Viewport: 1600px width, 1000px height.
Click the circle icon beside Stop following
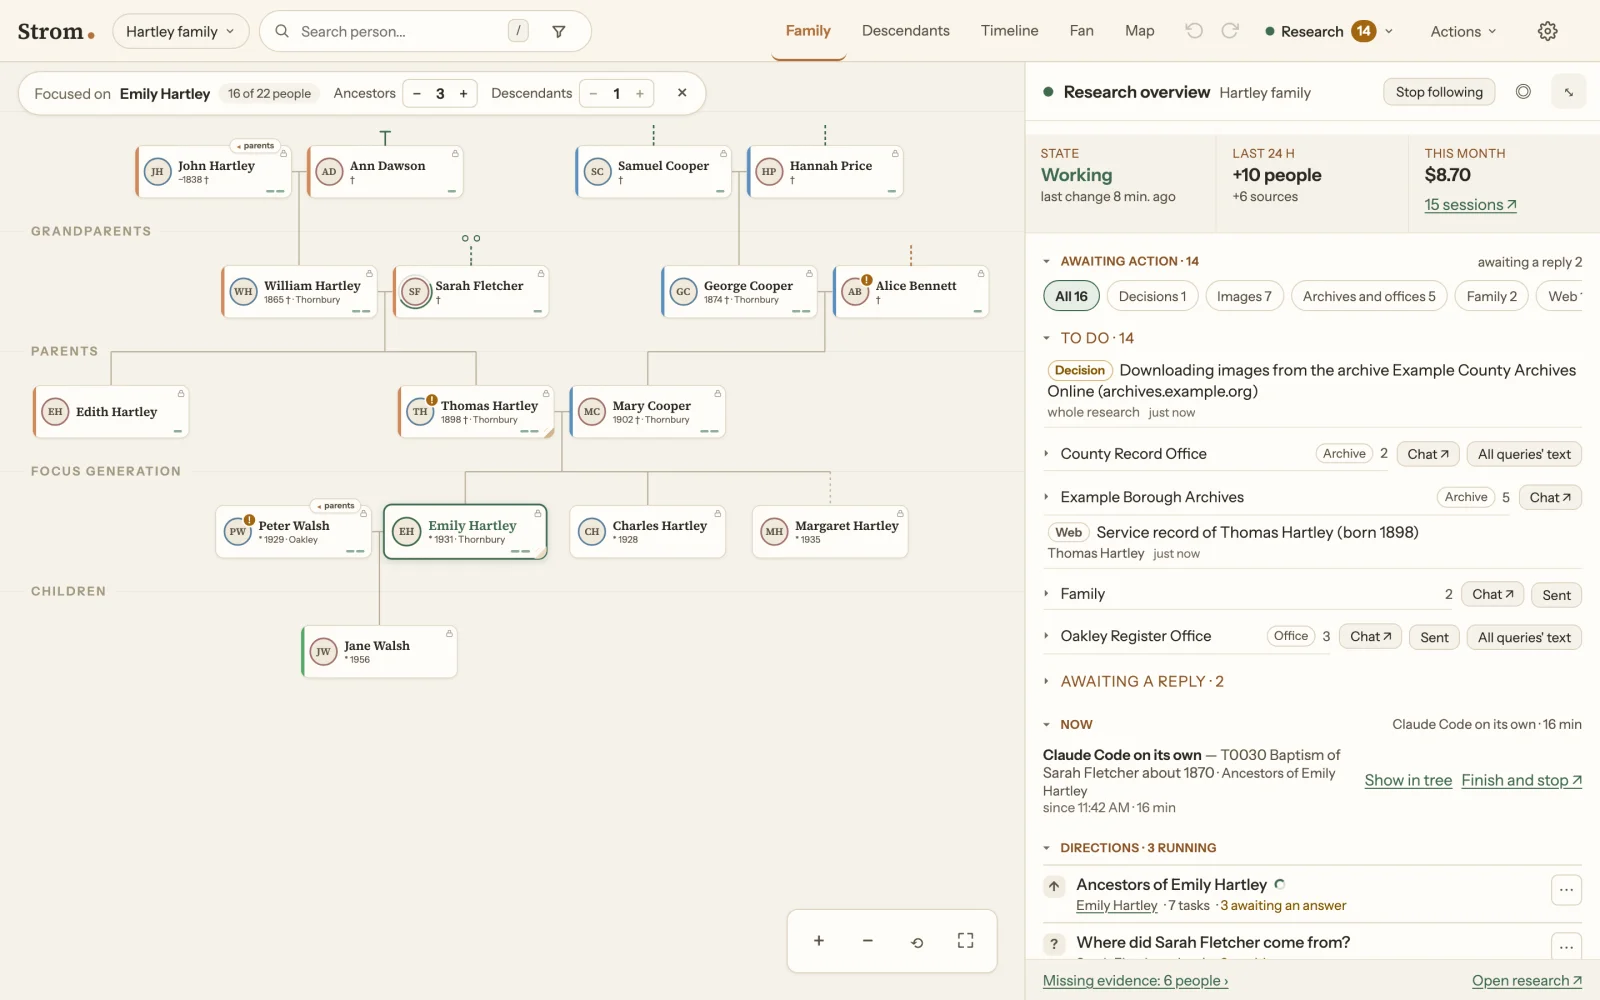pos(1523,92)
